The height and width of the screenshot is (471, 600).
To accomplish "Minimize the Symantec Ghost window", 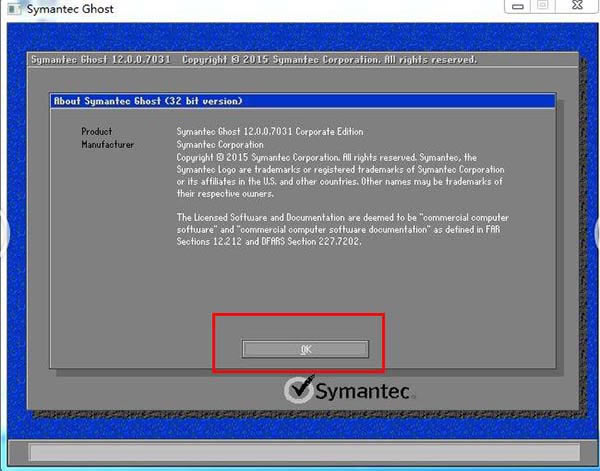I will pyautogui.click(x=517, y=6).
